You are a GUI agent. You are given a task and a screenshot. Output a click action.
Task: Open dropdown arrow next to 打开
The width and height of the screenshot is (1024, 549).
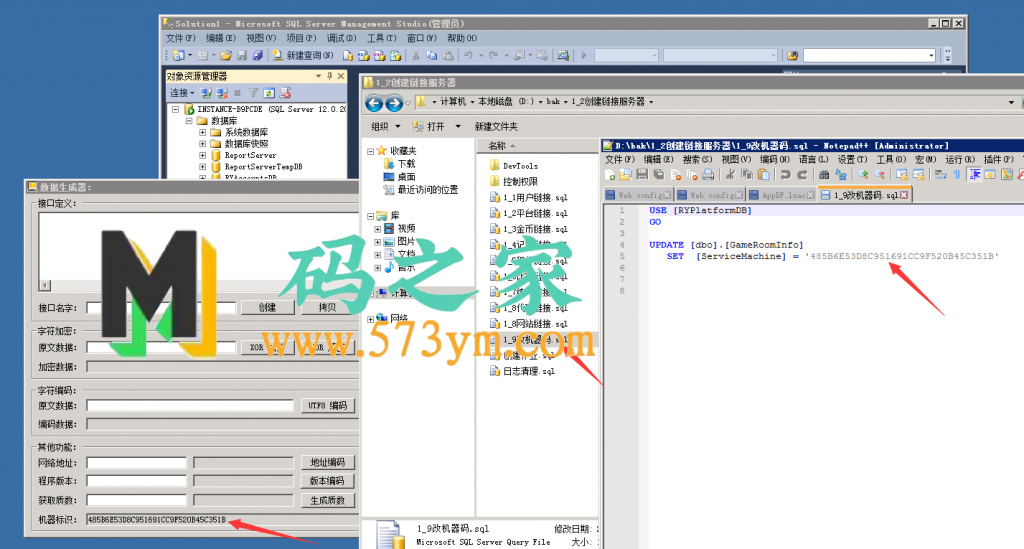[458, 126]
